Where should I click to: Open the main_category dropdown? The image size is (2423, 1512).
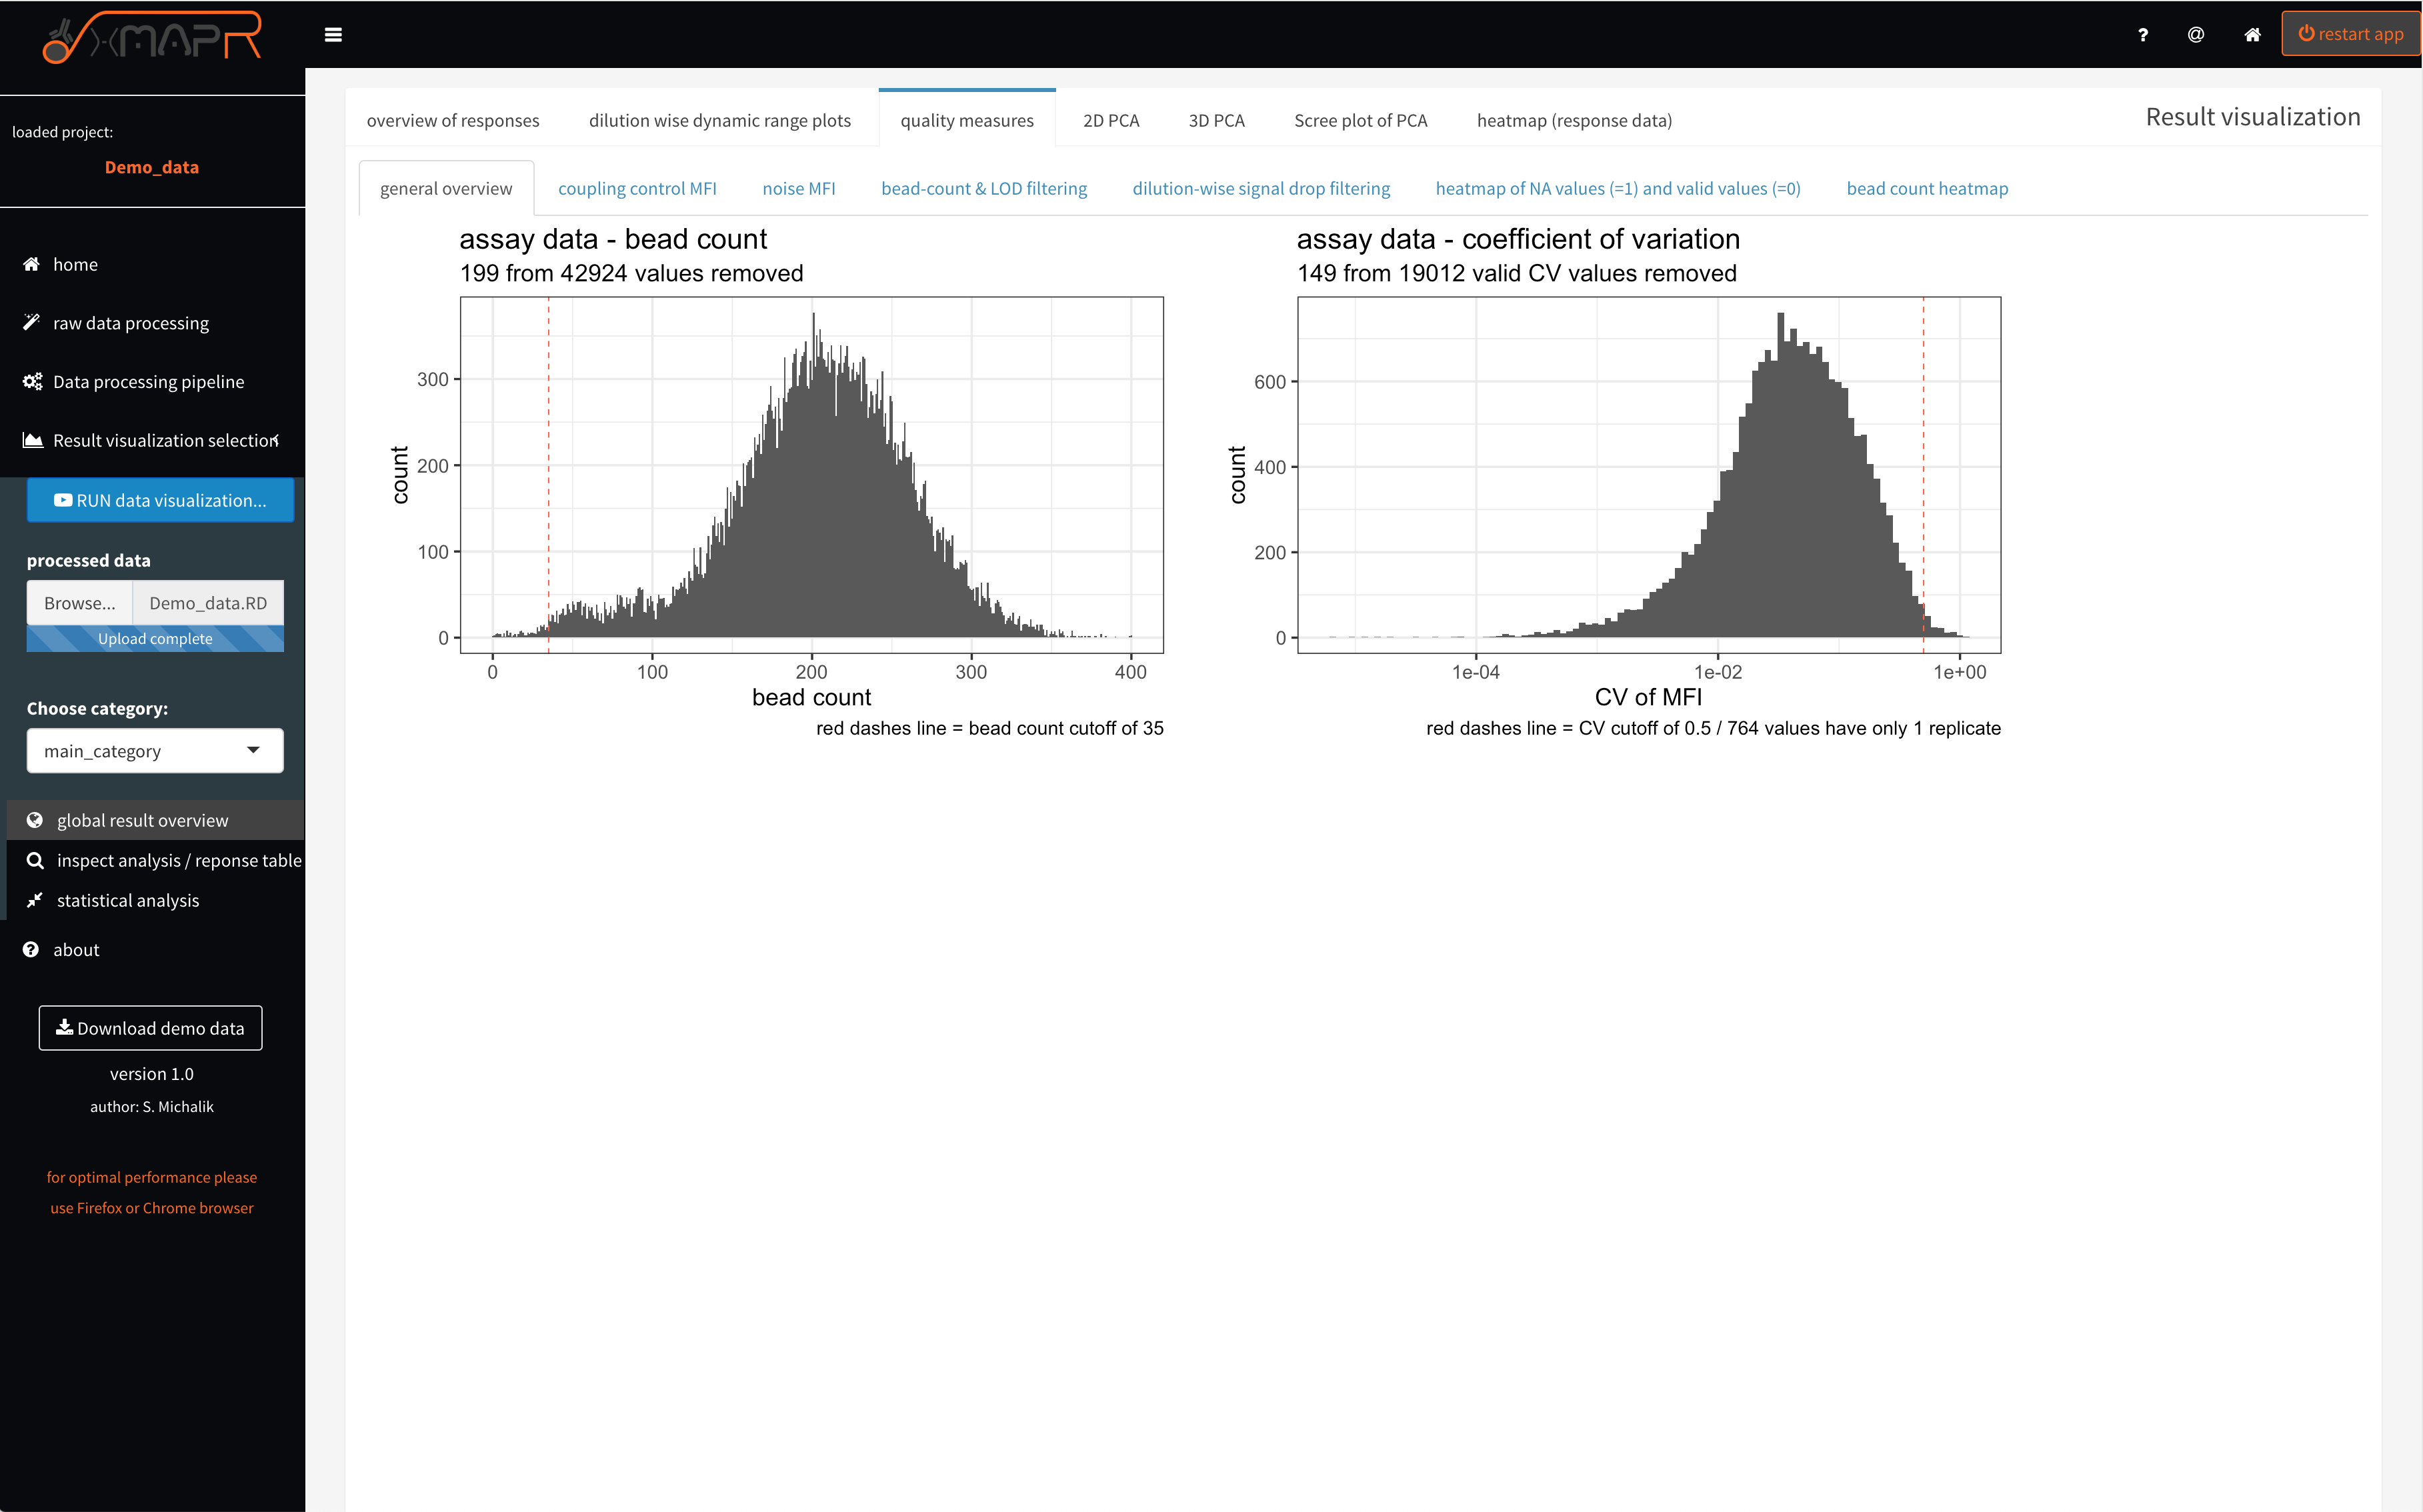tap(154, 750)
